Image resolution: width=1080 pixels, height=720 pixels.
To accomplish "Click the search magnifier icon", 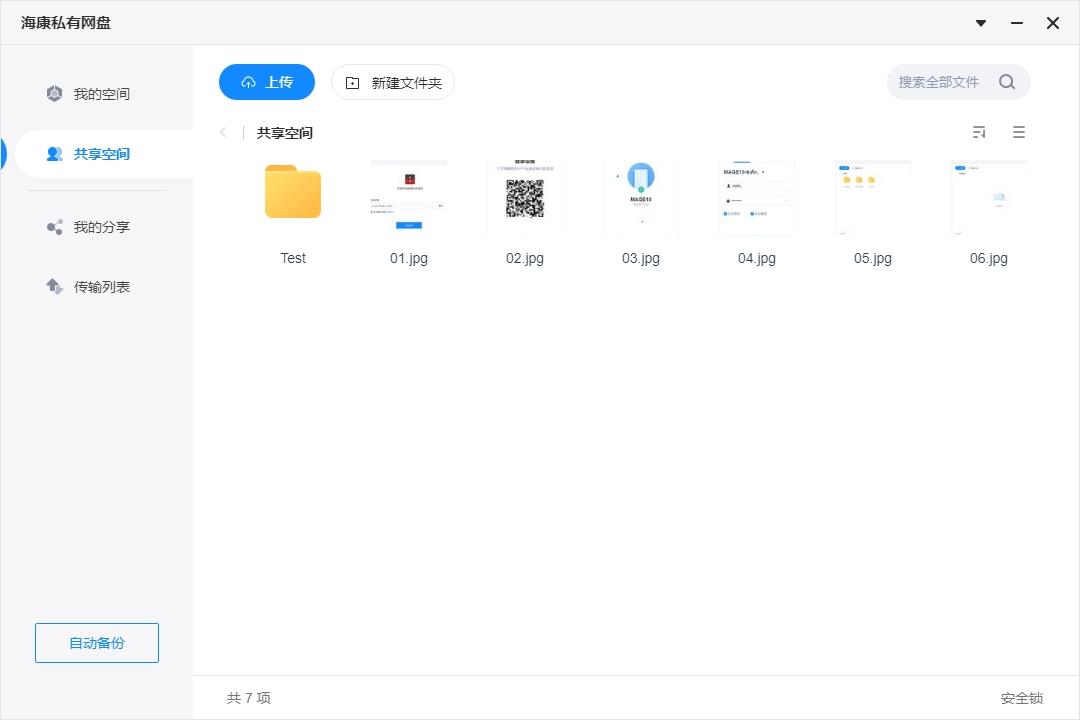I will [x=1007, y=82].
